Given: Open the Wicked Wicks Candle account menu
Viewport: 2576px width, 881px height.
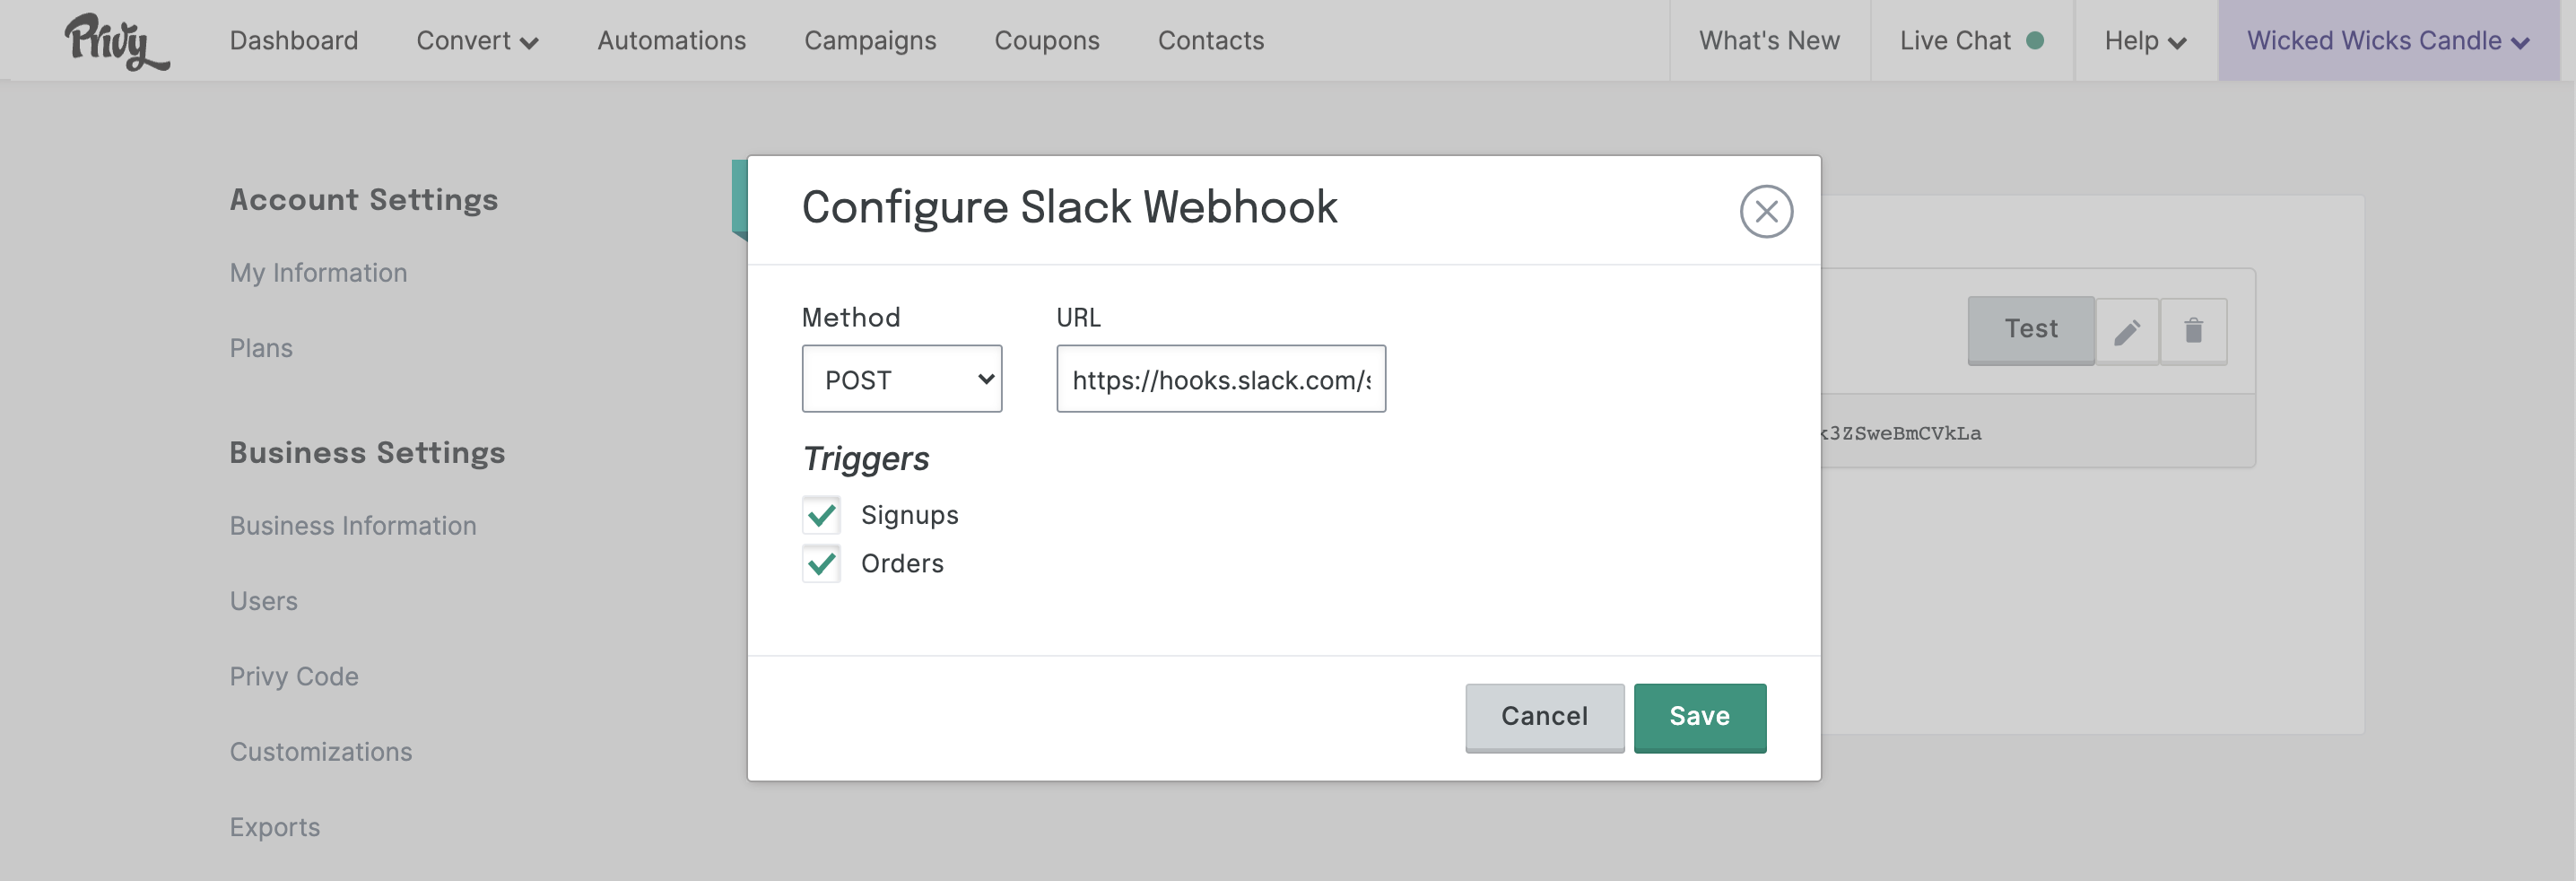Looking at the screenshot, I should point(2388,41).
